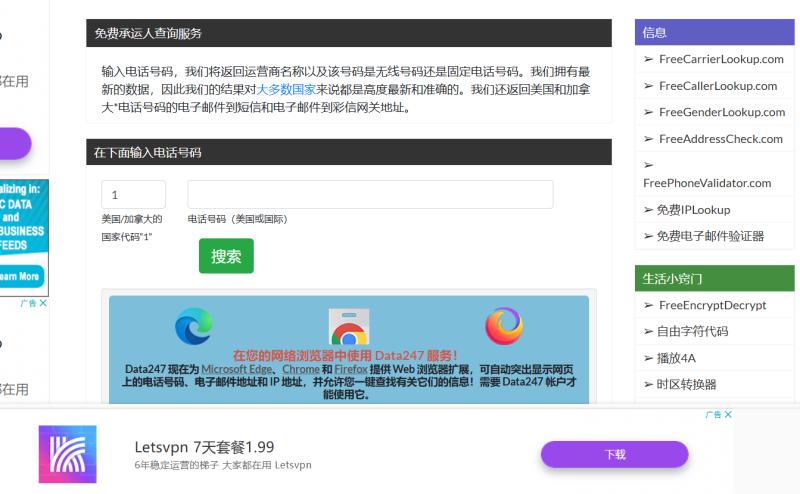The height and width of the screenshot is (494, 800).
Task: Click the 免费承运人查询服务 heading
Action: pyautogui.click(x=148, y=34)
